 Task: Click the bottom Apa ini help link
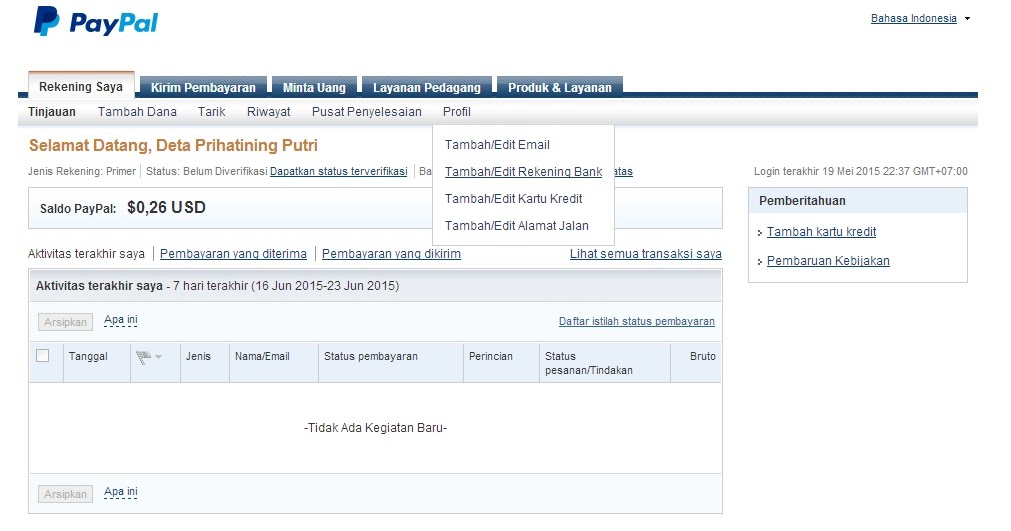pyautogui.click(x=121, y=492)
